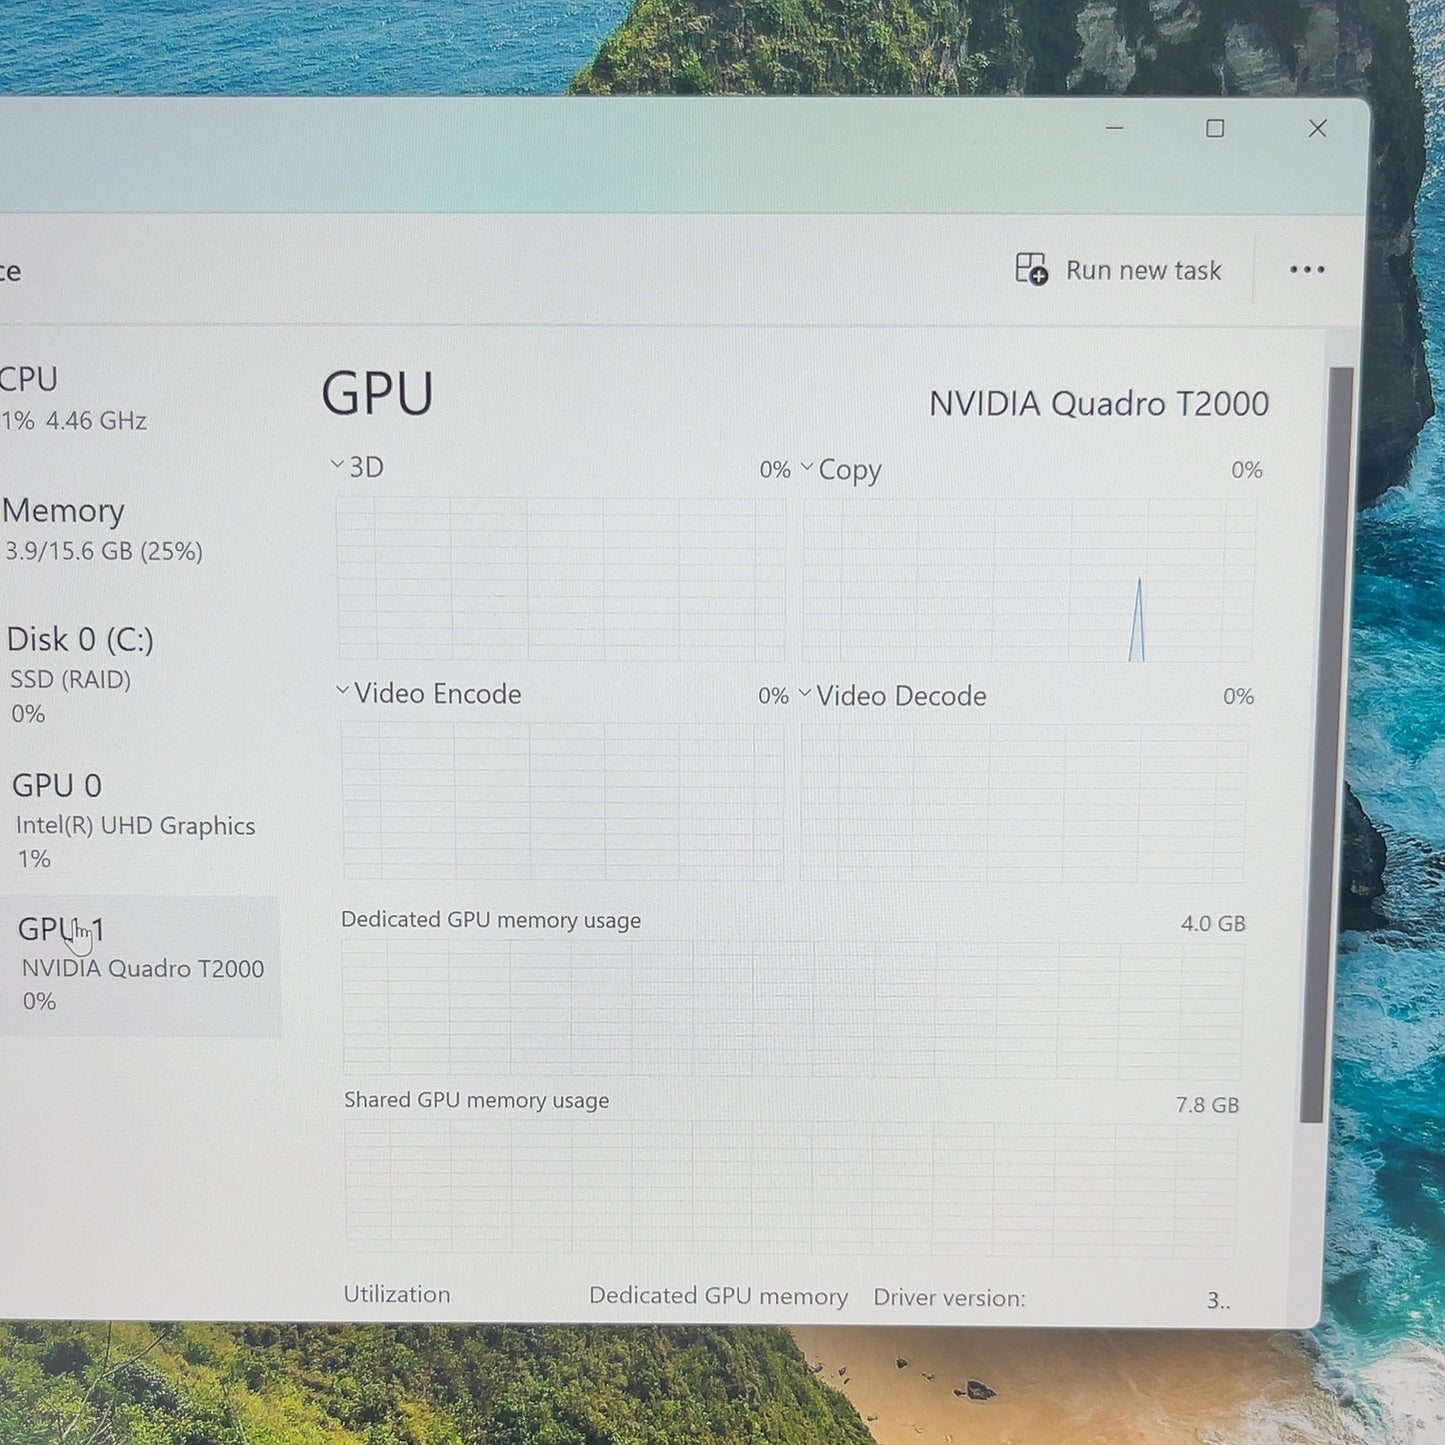Viewport: 1445px width, 1445px height.
Task: Click the GPU page heading
Action: tap(377, 393)
